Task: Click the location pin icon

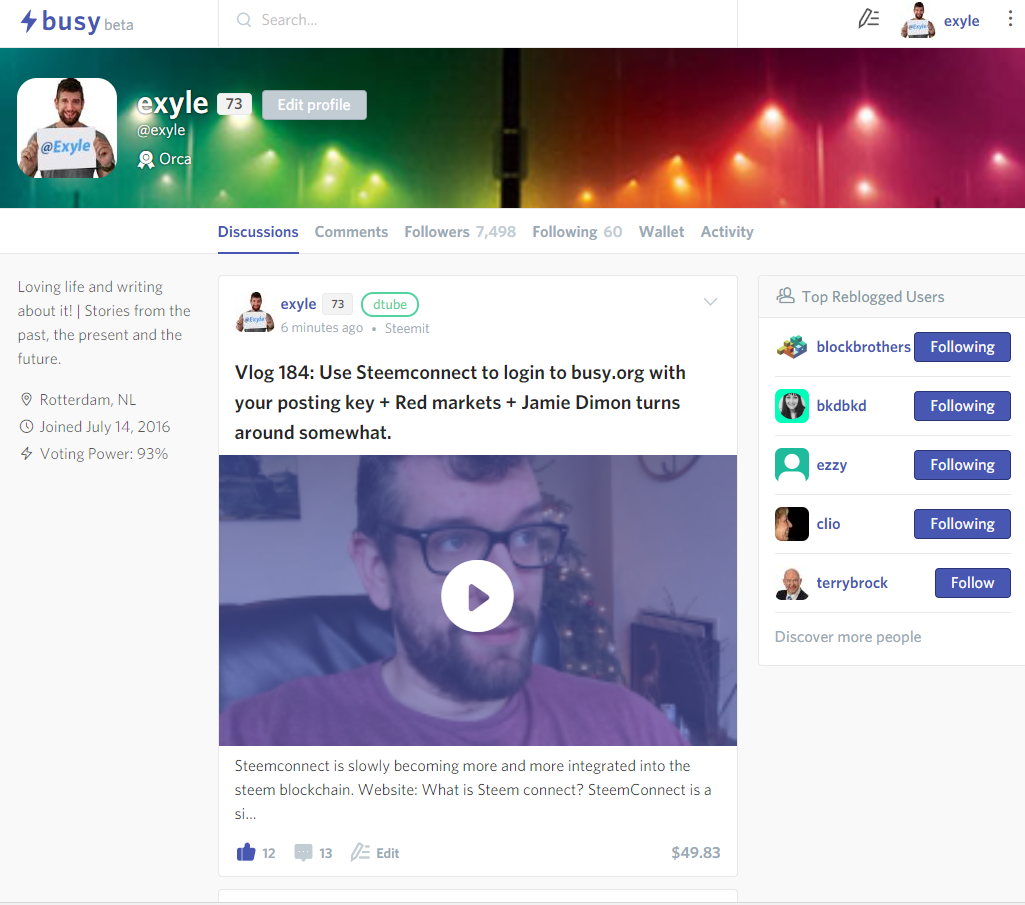Action: click(26, 400)
